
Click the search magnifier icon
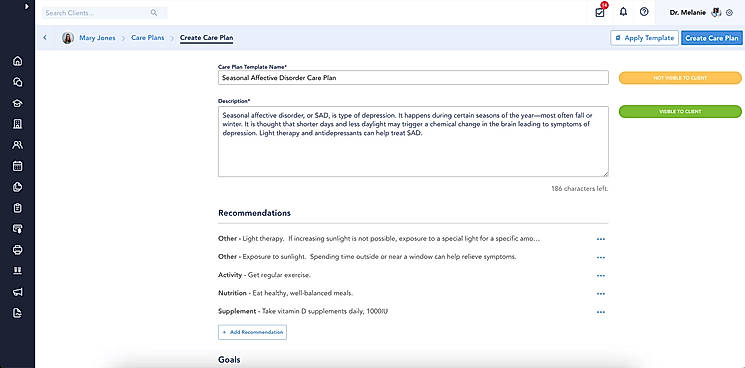point(153,13)
